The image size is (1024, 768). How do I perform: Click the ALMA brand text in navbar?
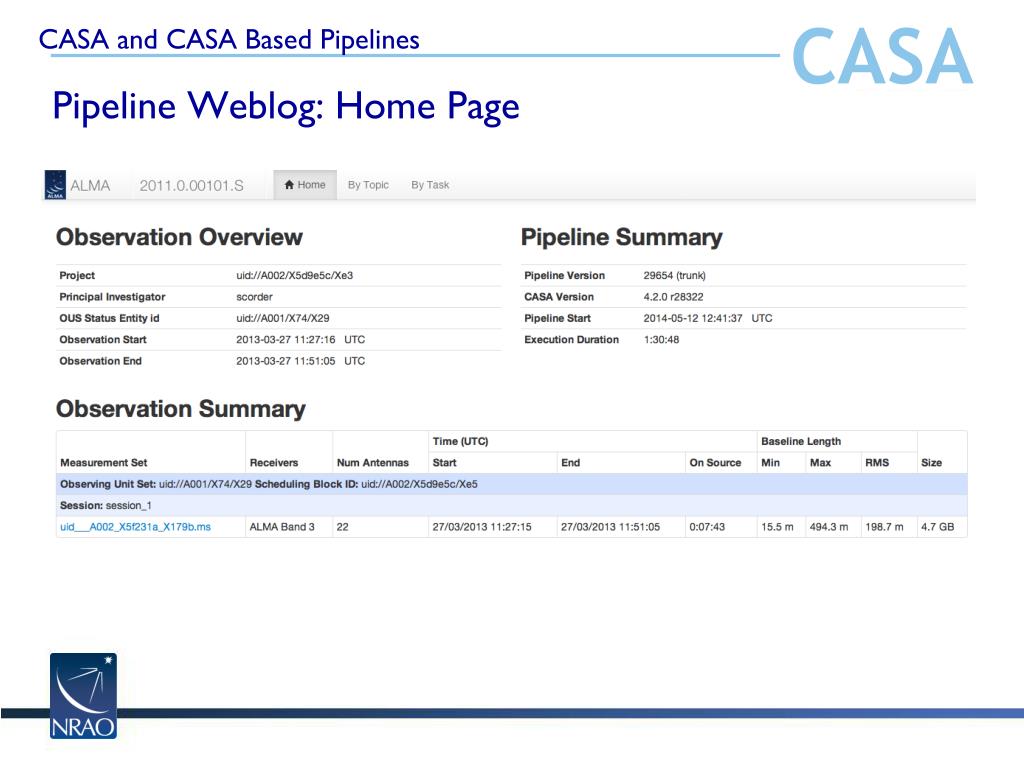click(90, 185)
